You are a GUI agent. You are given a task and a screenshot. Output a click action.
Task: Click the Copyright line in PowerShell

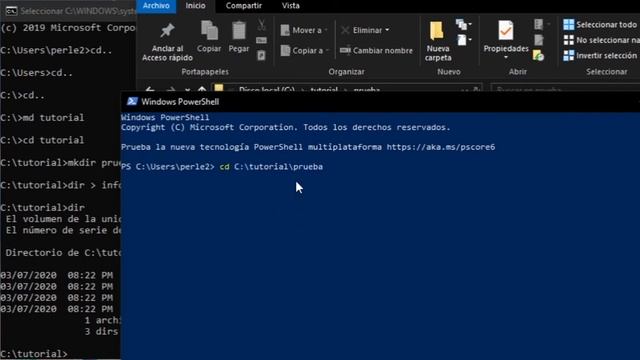286,127
